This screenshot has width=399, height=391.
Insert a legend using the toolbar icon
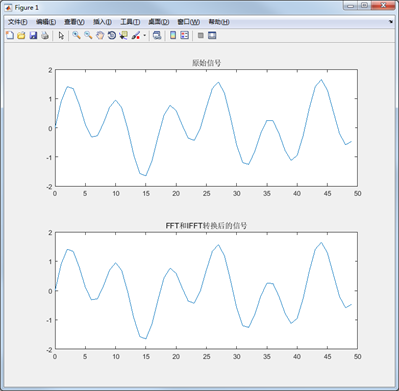184,35
